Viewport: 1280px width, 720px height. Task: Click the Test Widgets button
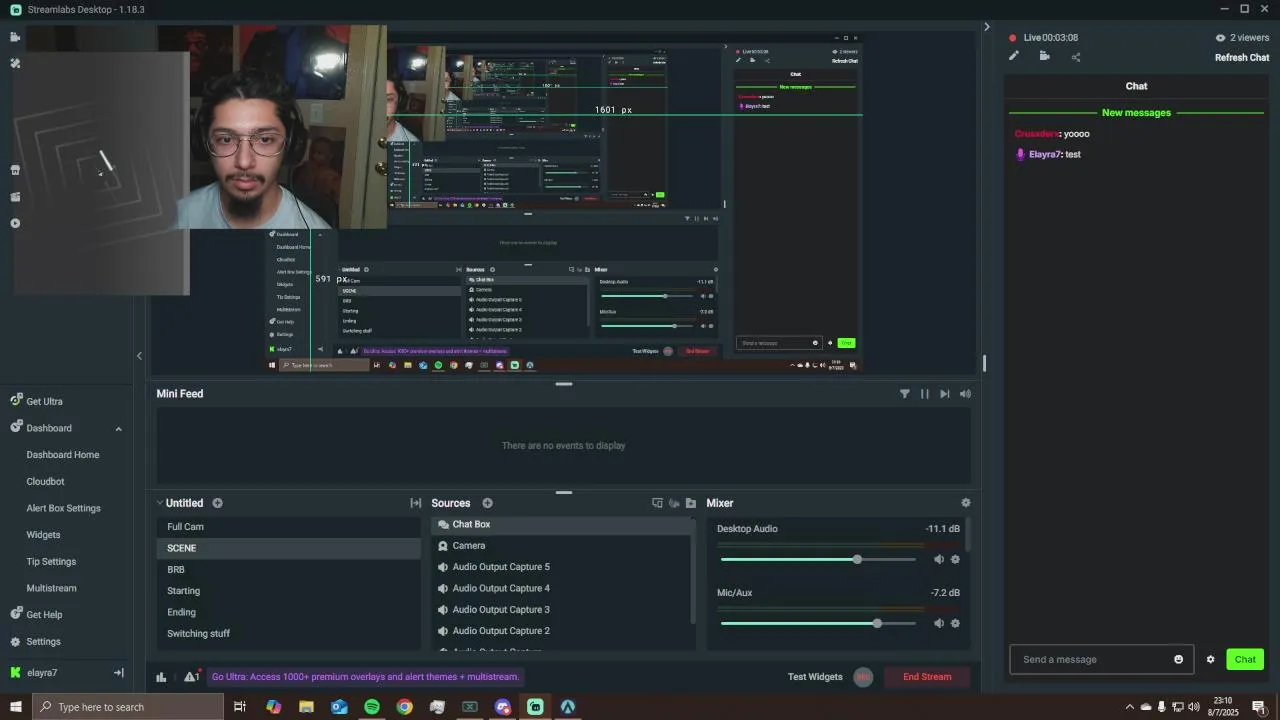point(815,677)
